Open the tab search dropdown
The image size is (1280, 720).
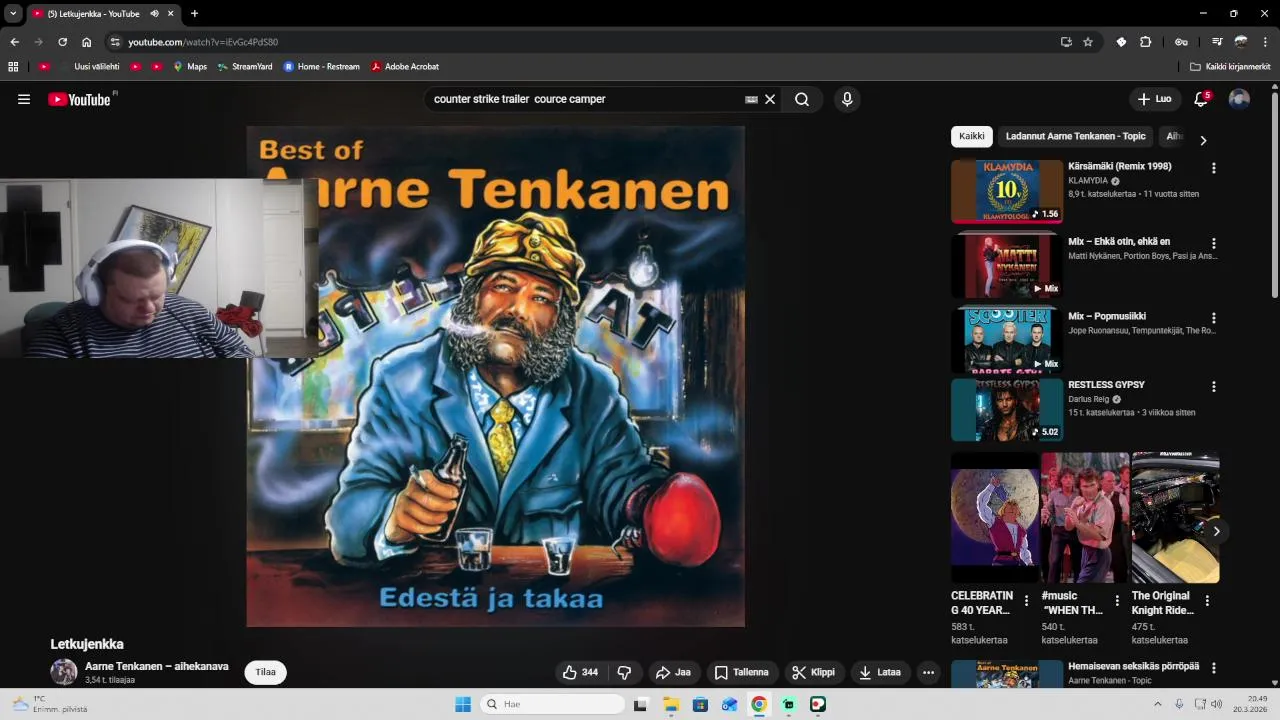pyautogui.click(x=13, y=14)
